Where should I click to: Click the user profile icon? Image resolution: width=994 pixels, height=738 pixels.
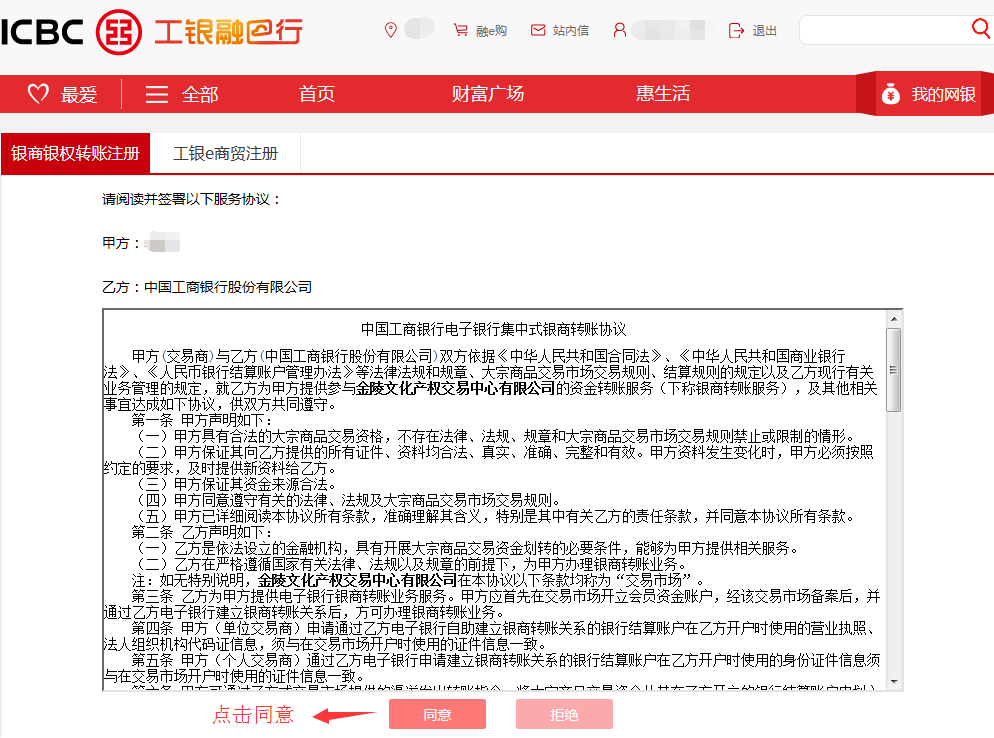tap(619, 30)
